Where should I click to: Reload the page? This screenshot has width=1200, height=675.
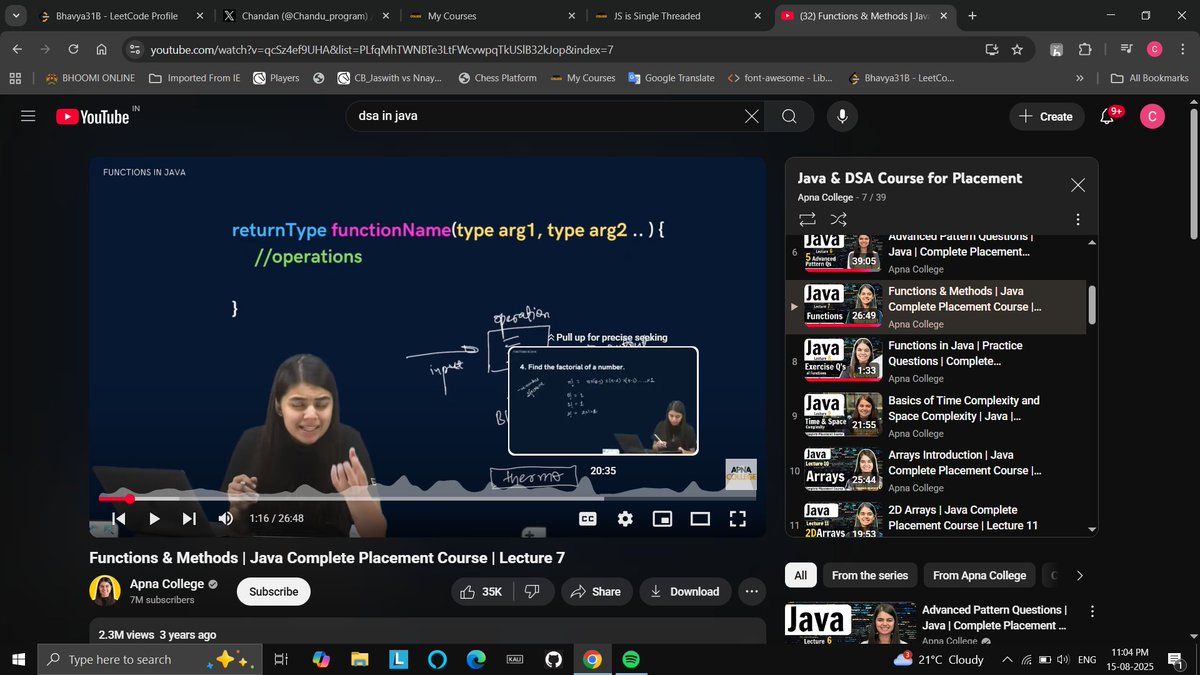(74, 49)
